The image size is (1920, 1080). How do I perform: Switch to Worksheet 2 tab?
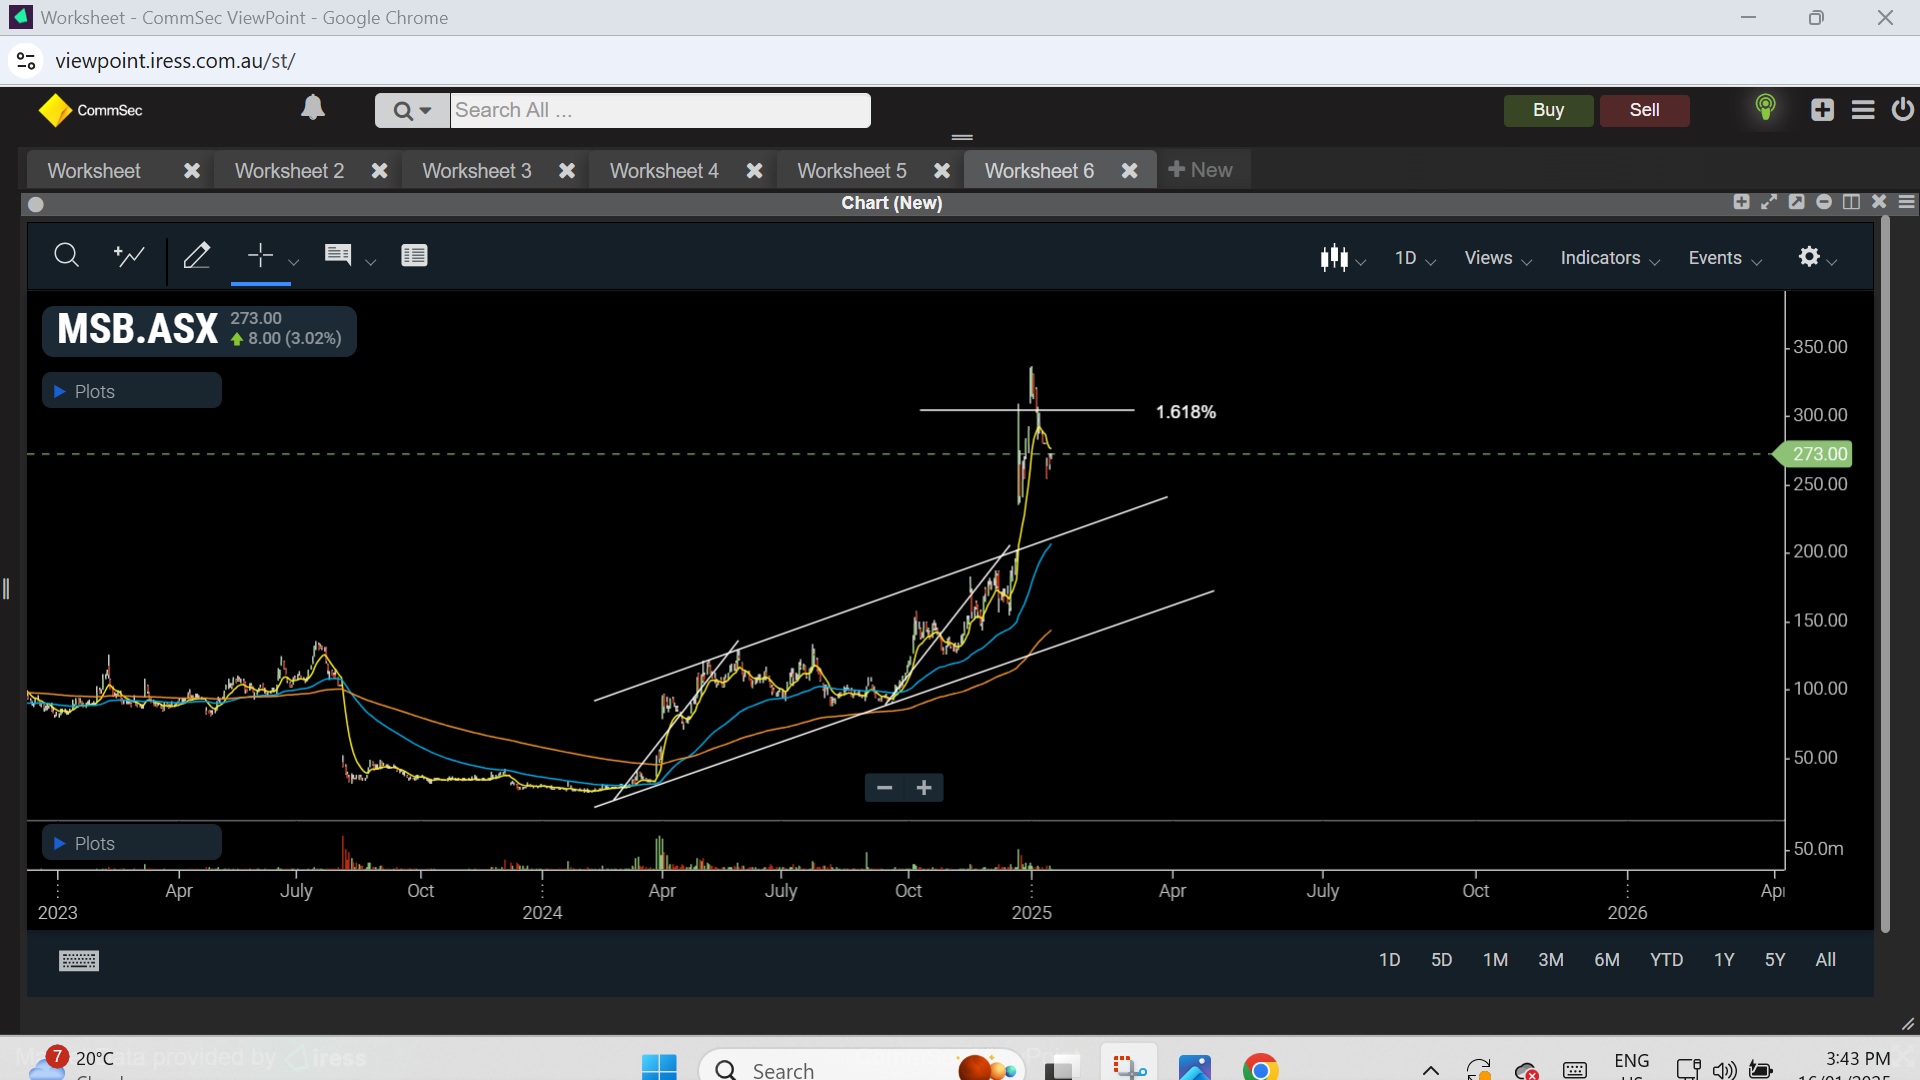pos(289,171)
